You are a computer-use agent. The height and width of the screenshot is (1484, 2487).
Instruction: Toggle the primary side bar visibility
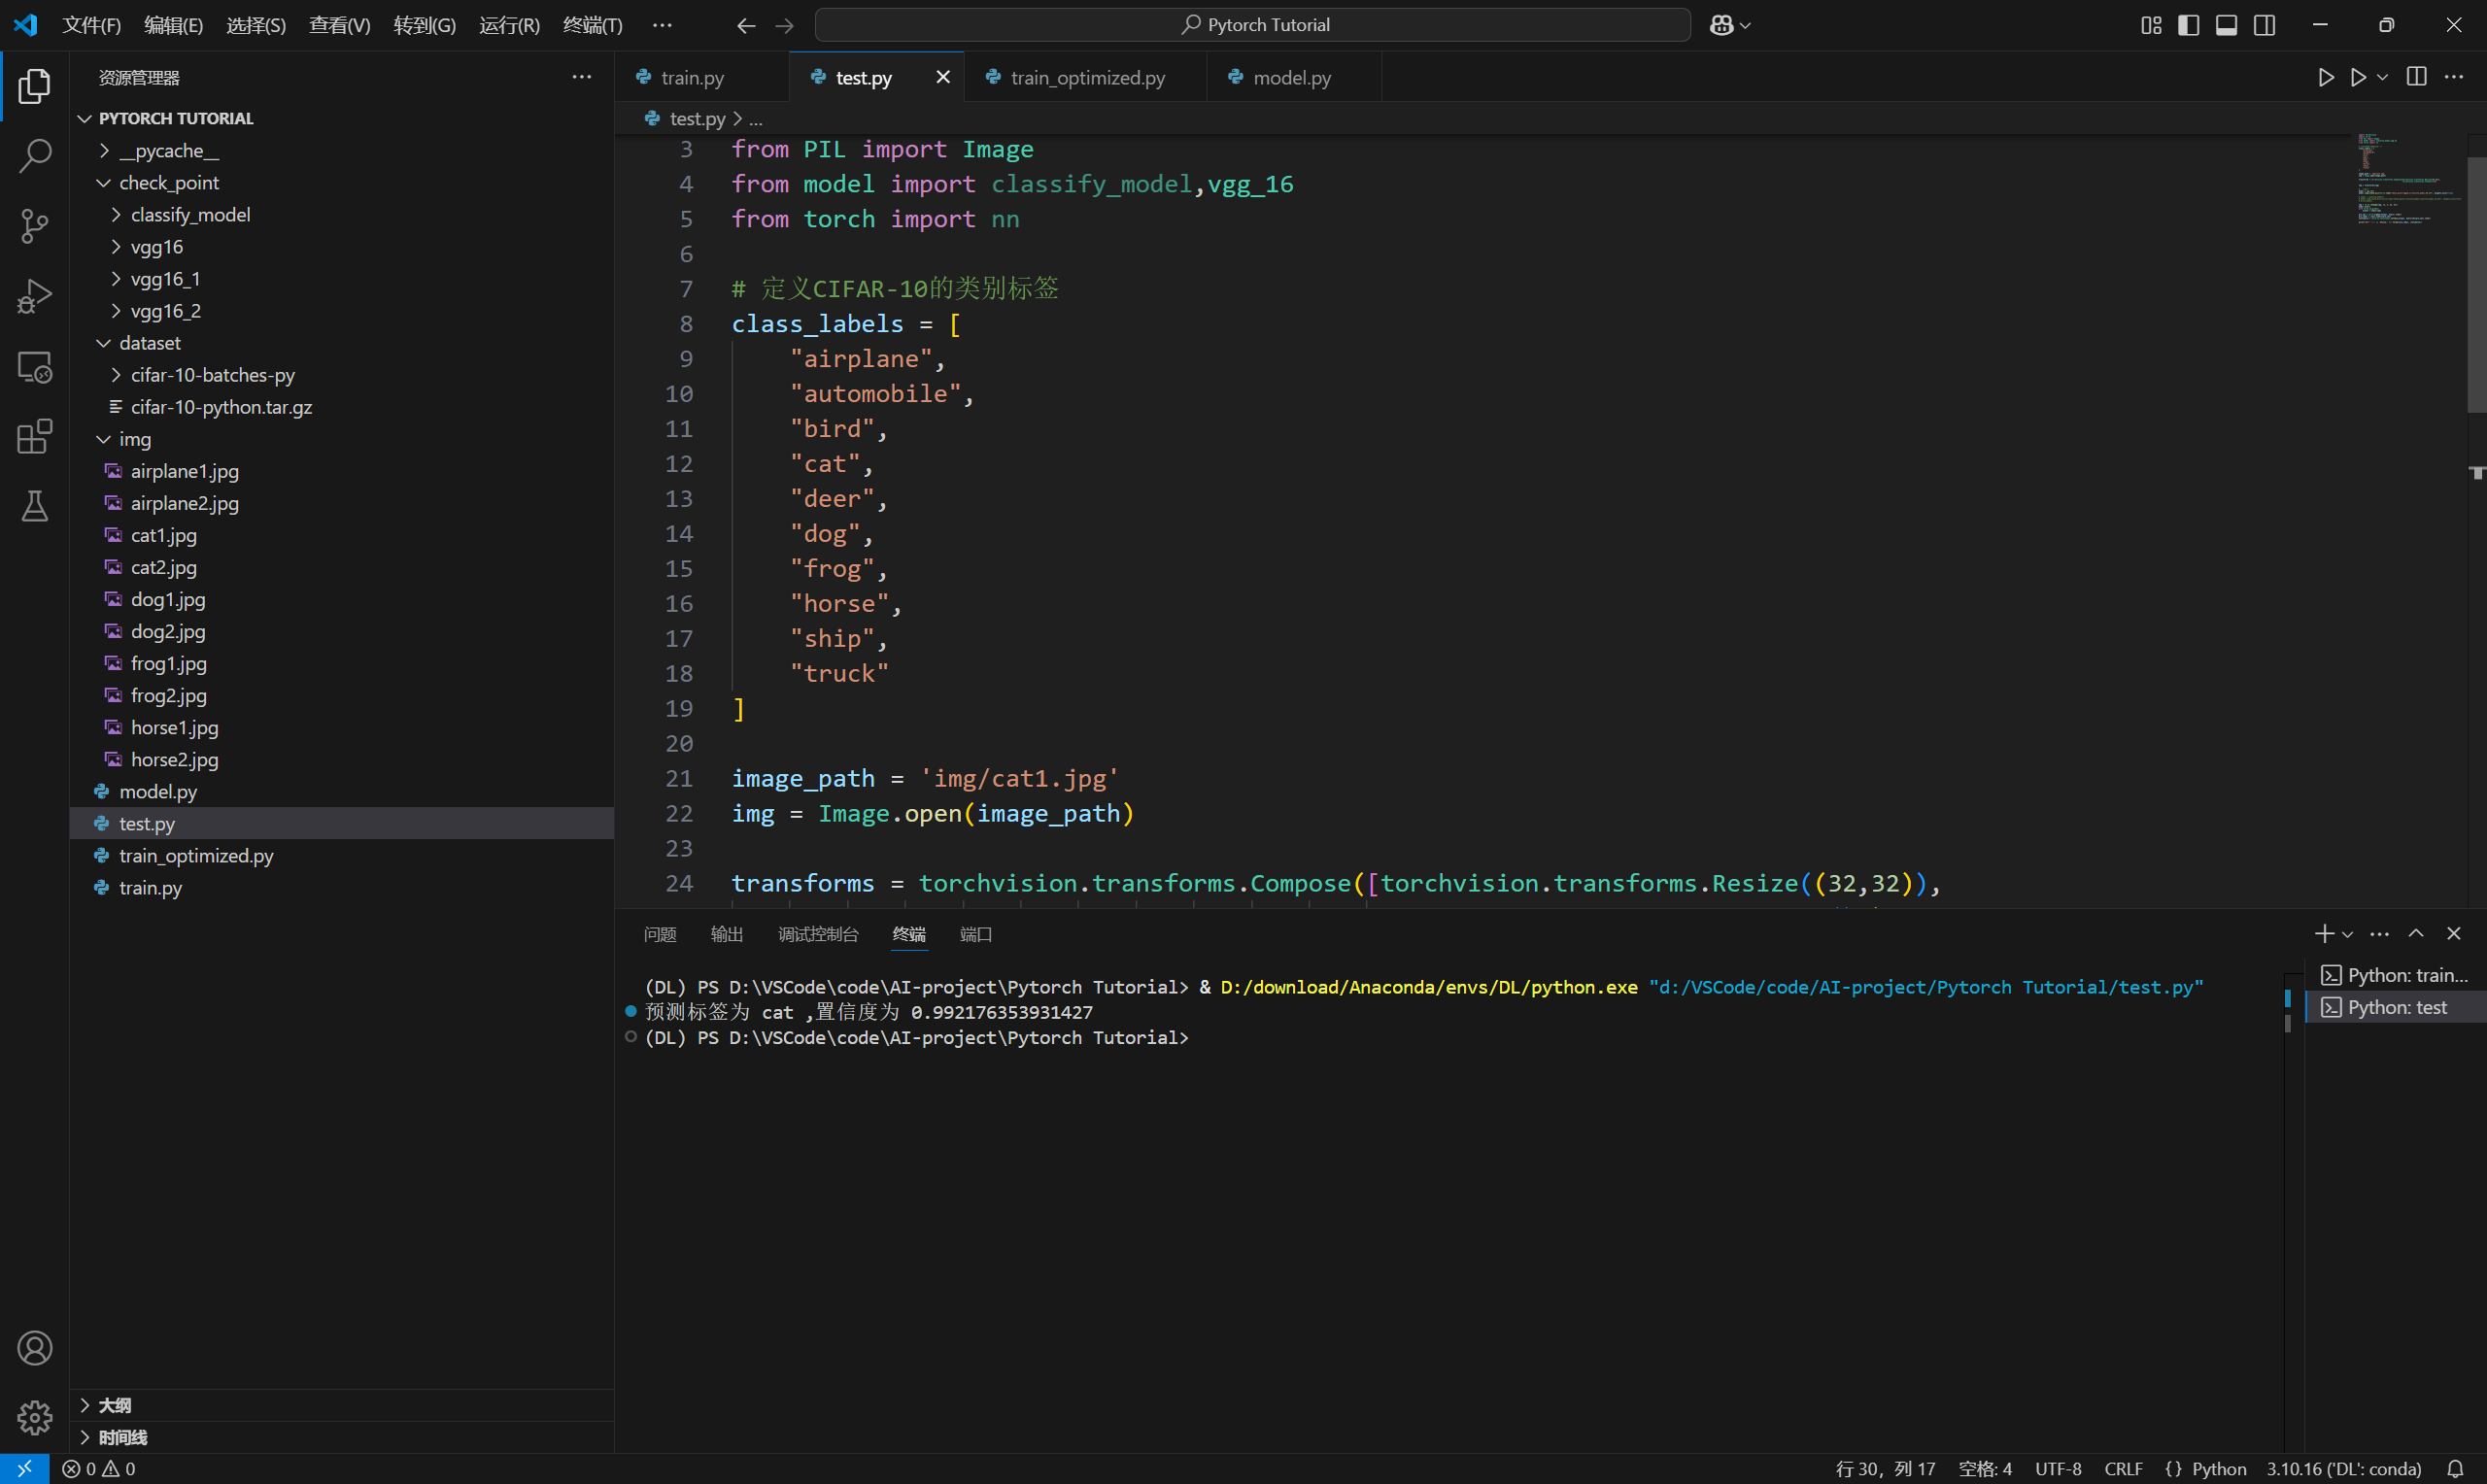[x=2188, y=25]
